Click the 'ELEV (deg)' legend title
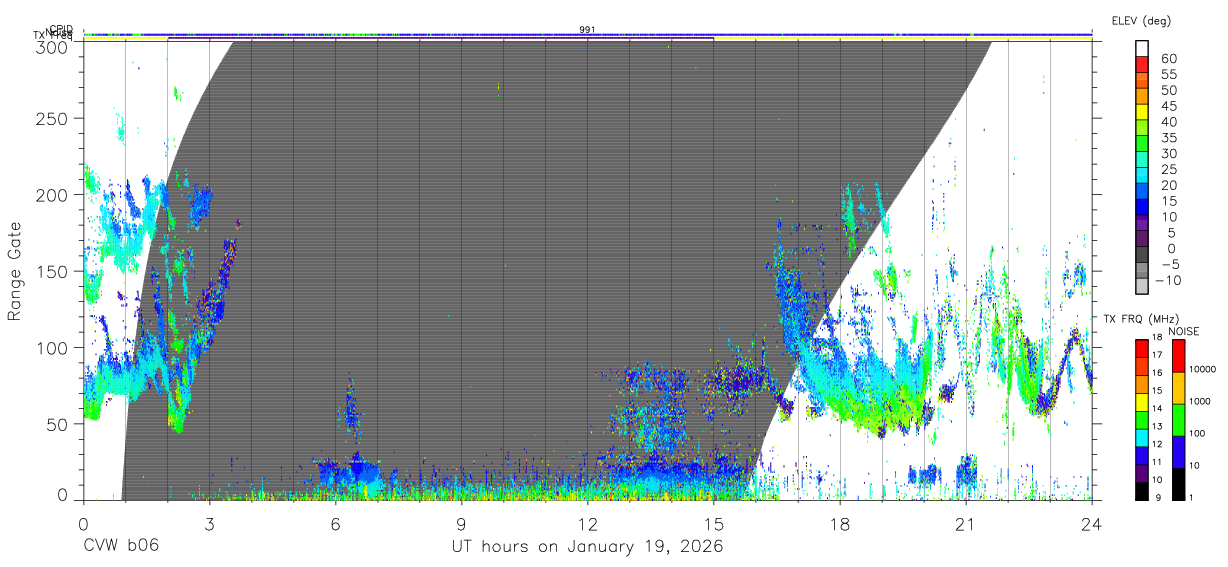The image size is (1228, 567). click(1141, 20)
